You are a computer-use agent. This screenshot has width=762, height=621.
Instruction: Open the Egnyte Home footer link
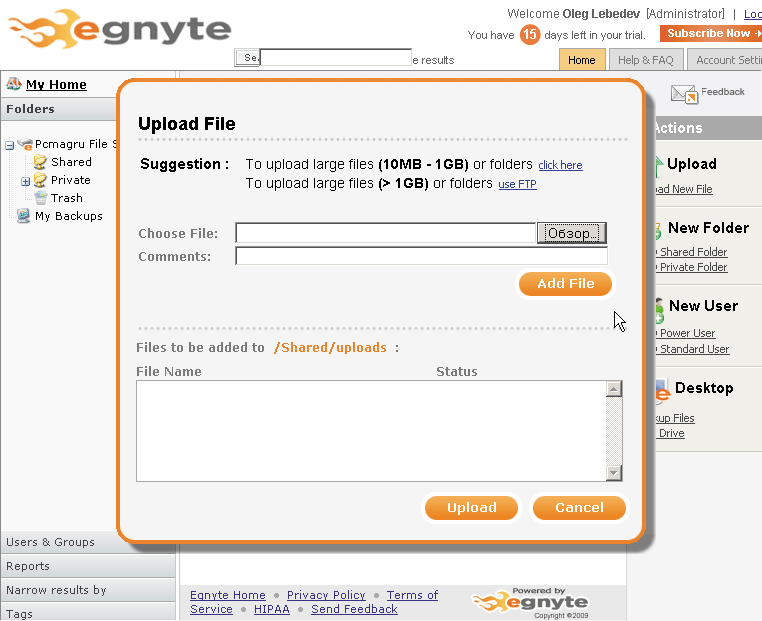click(x=228, y=595)
